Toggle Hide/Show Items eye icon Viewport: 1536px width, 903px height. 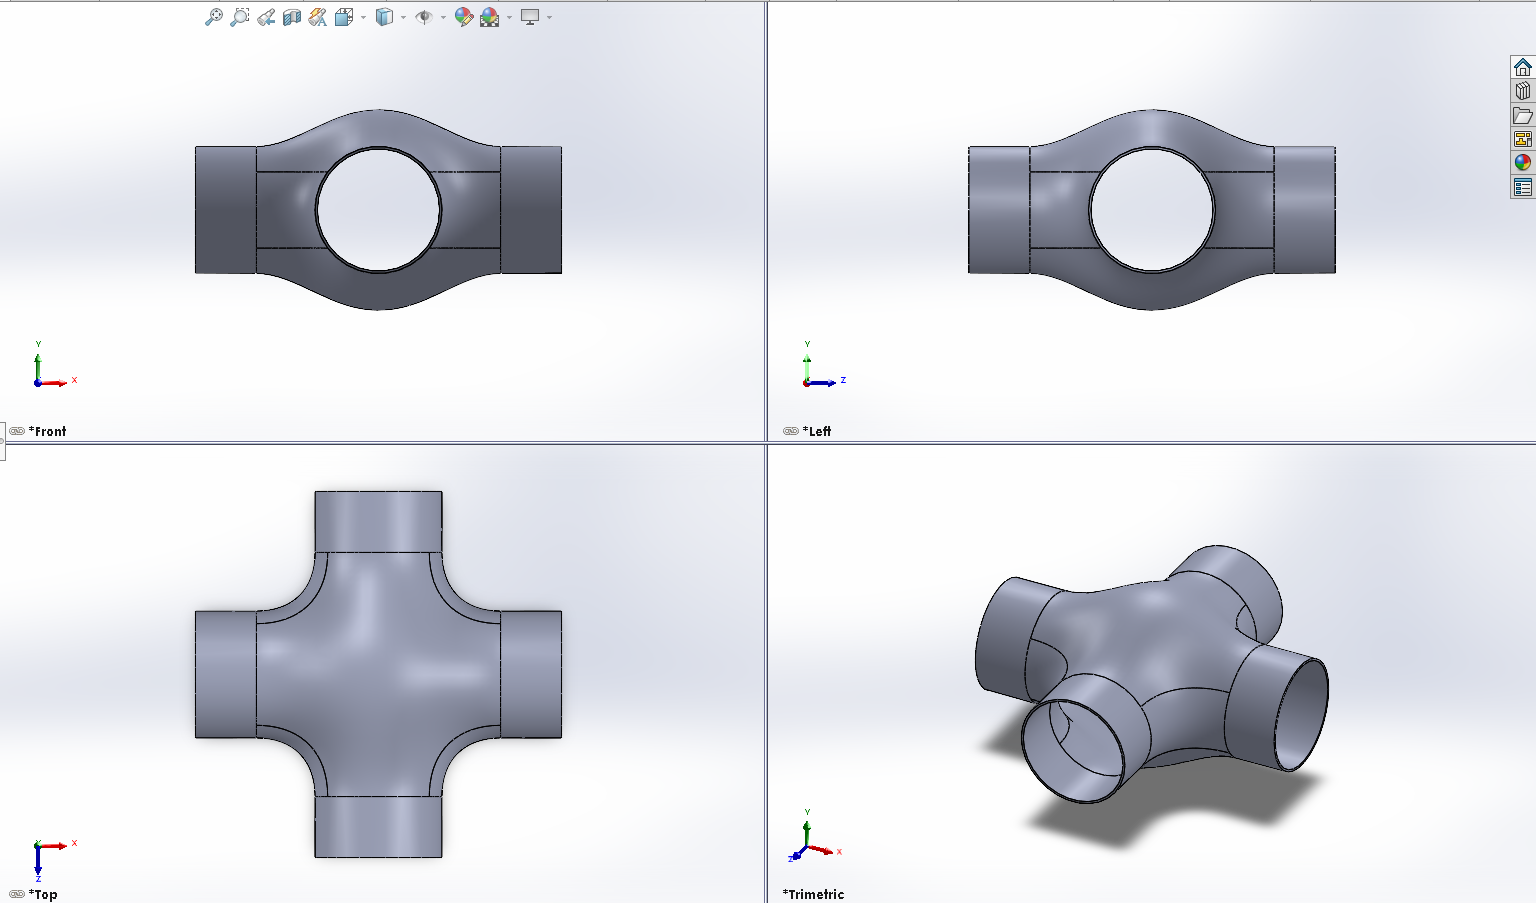tap(424, 17)
